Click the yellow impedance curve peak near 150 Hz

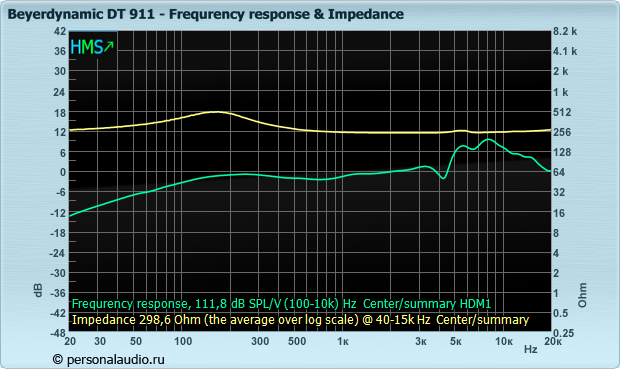tap(216, 112)
